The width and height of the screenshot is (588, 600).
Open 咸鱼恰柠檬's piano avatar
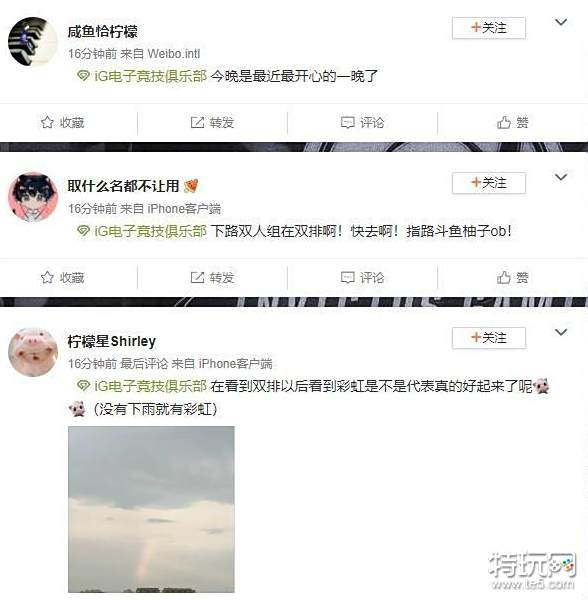pos(33,42)
